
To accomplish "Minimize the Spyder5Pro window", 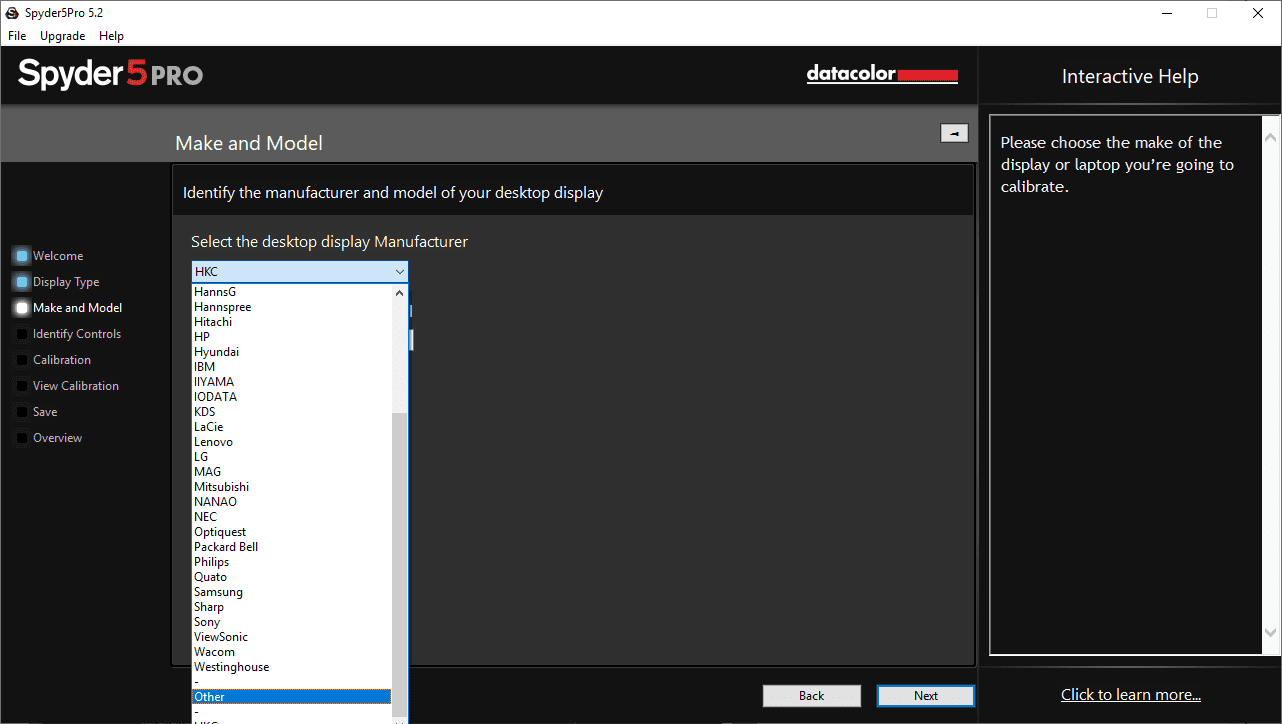I will point(1166,13).
